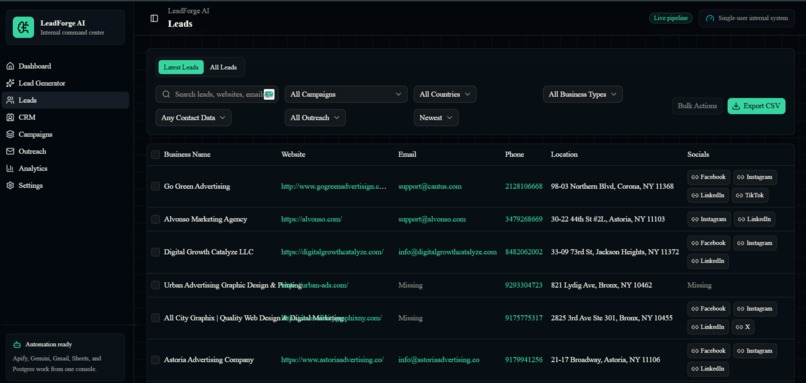Open Digital Growth Catalyze Facebook link
Screen dimensions: 806x383
[708, 243]
